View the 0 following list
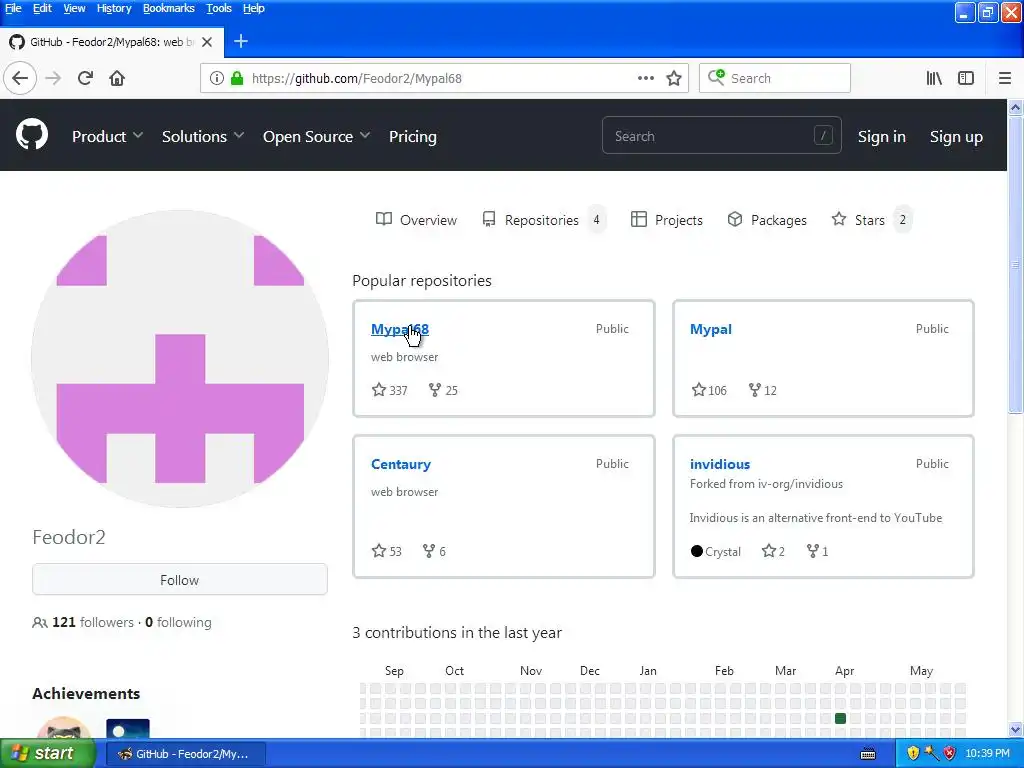 (x=178, y=622)
